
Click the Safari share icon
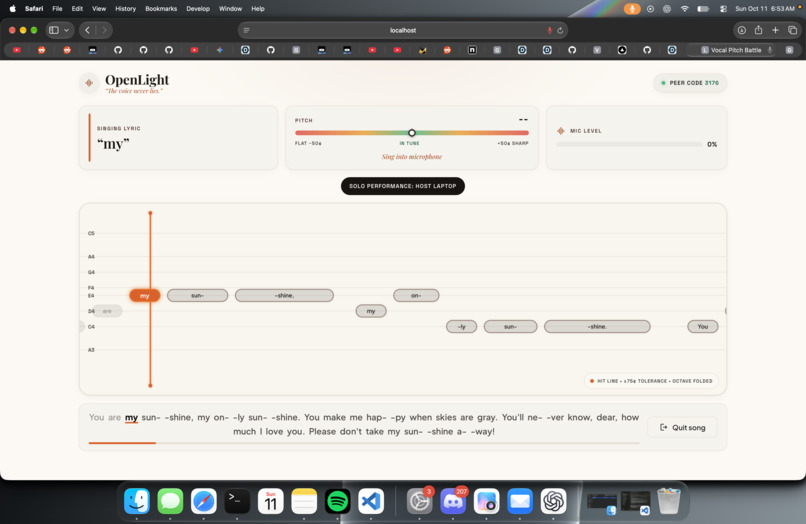point(758,30)
